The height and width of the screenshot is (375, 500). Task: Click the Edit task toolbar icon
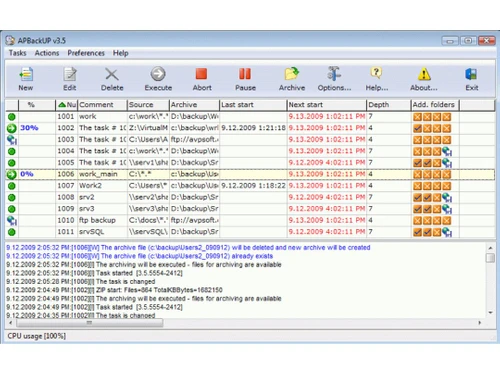70,74
